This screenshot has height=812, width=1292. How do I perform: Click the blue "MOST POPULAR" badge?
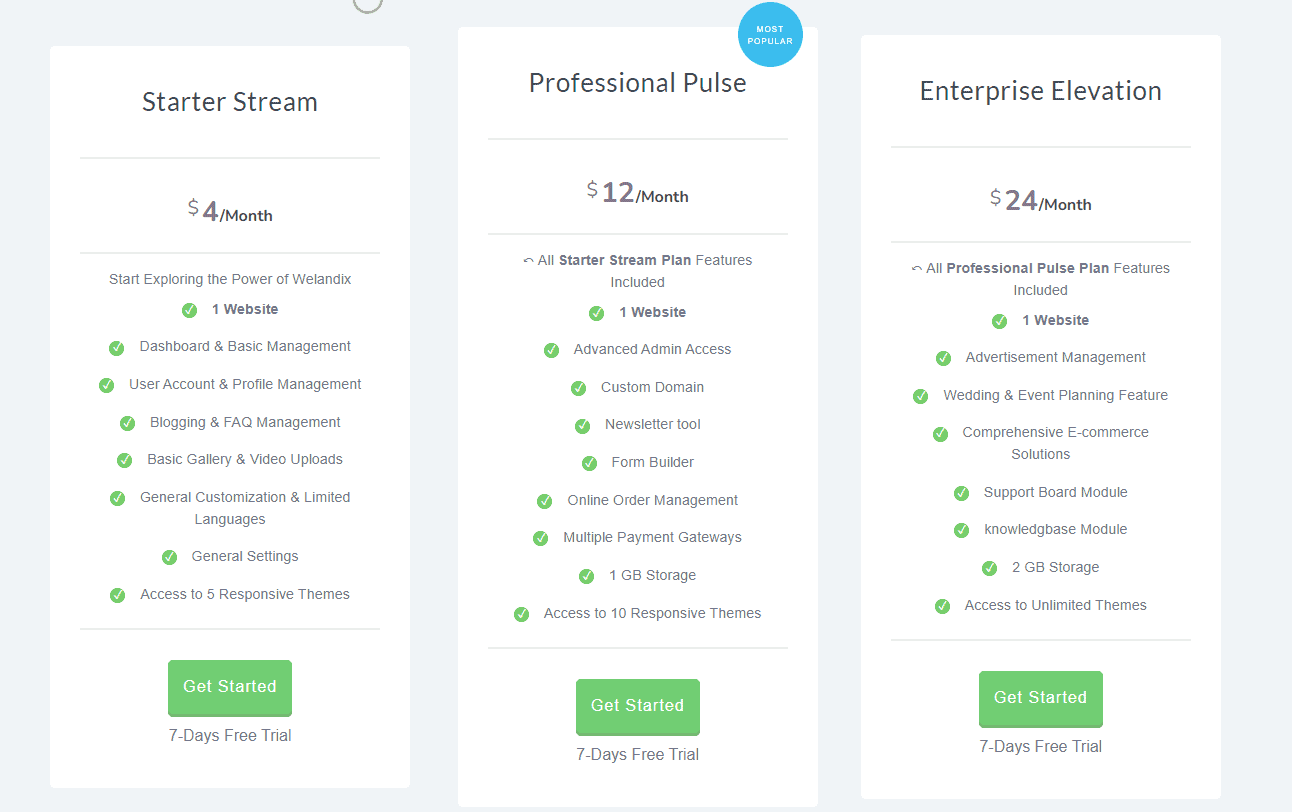(770, 34)
